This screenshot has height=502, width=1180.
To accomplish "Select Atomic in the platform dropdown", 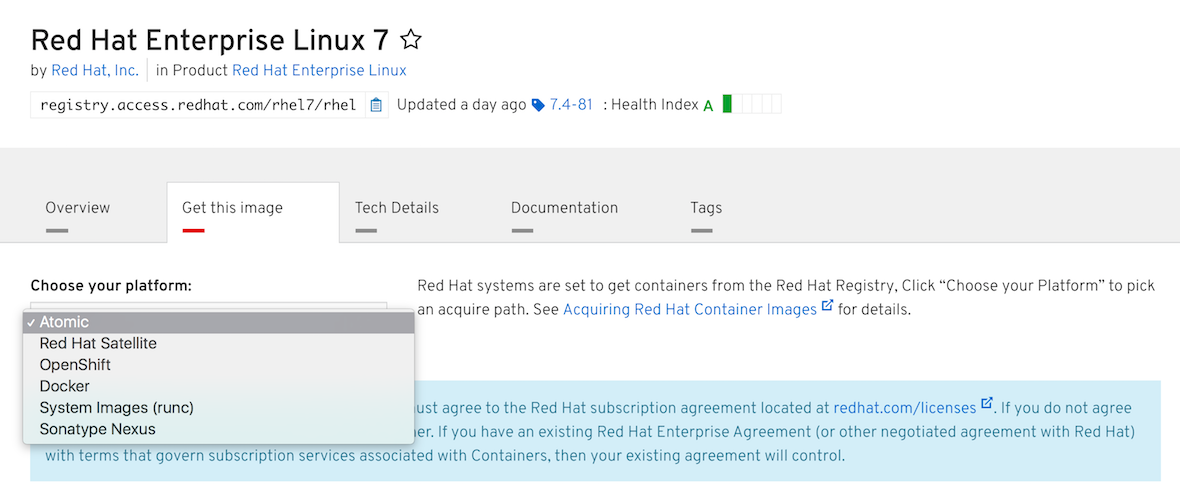I will pos(218,322).
